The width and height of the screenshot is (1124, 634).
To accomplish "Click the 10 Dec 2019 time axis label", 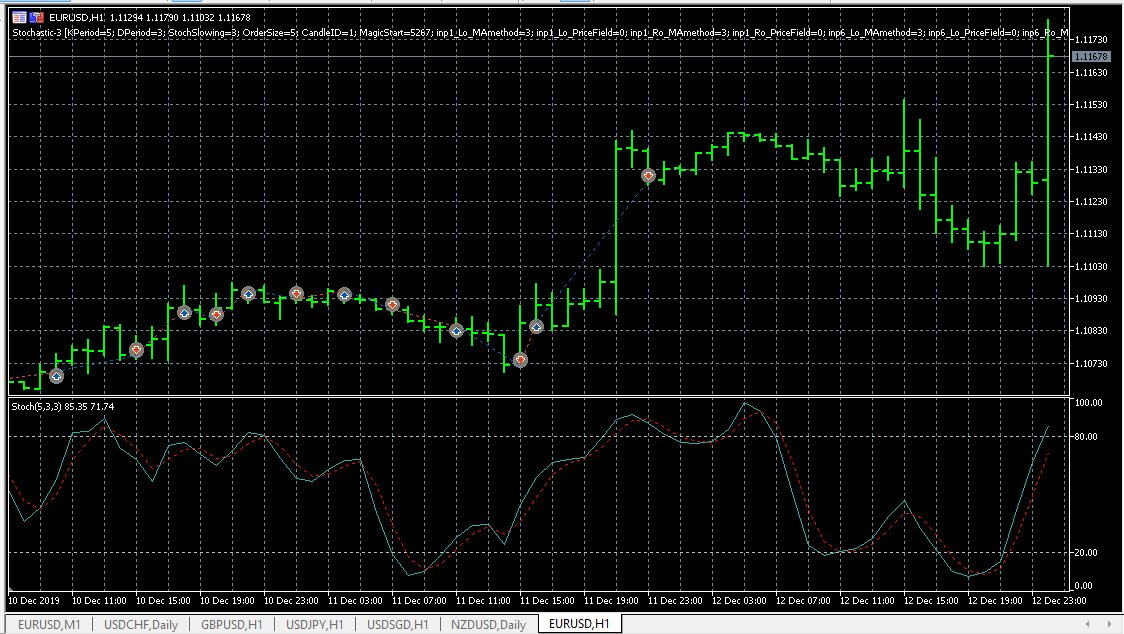I will coord(34,600).
